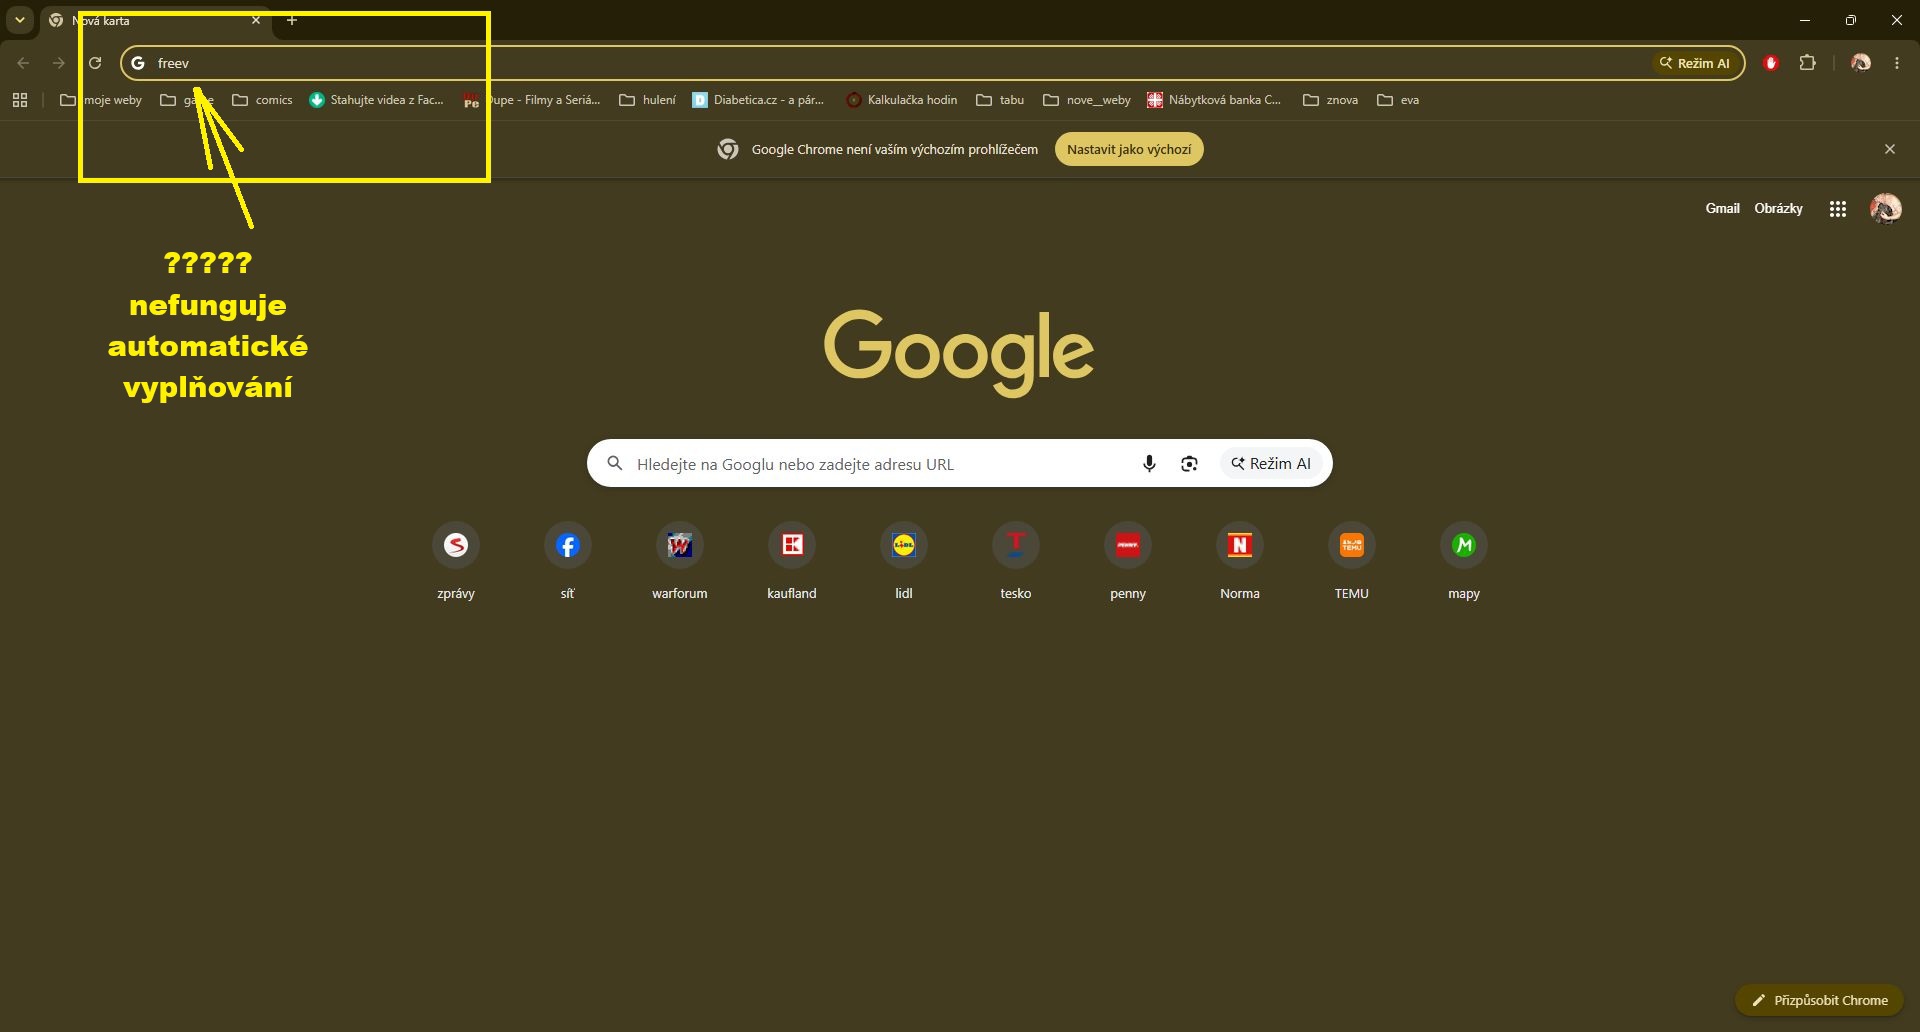Open the moje weby bookmark folder
The image size is (1920, 1032).
click(101, 100)
